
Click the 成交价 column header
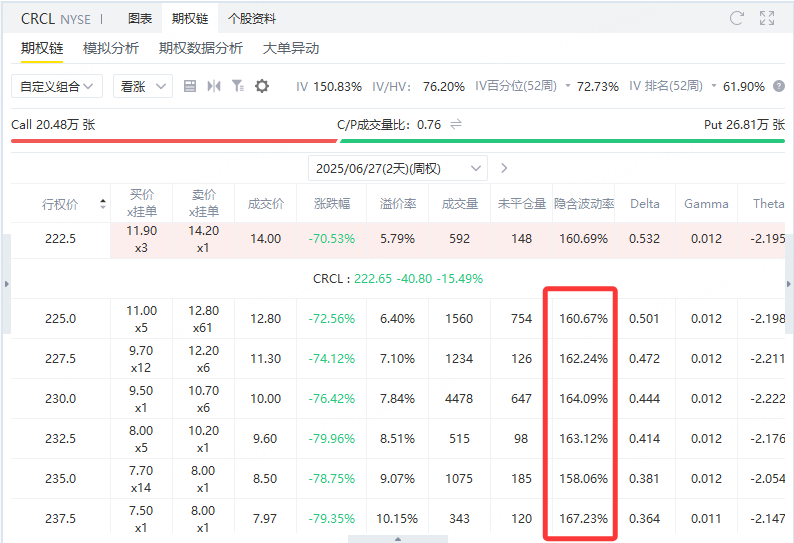(266, 204)
